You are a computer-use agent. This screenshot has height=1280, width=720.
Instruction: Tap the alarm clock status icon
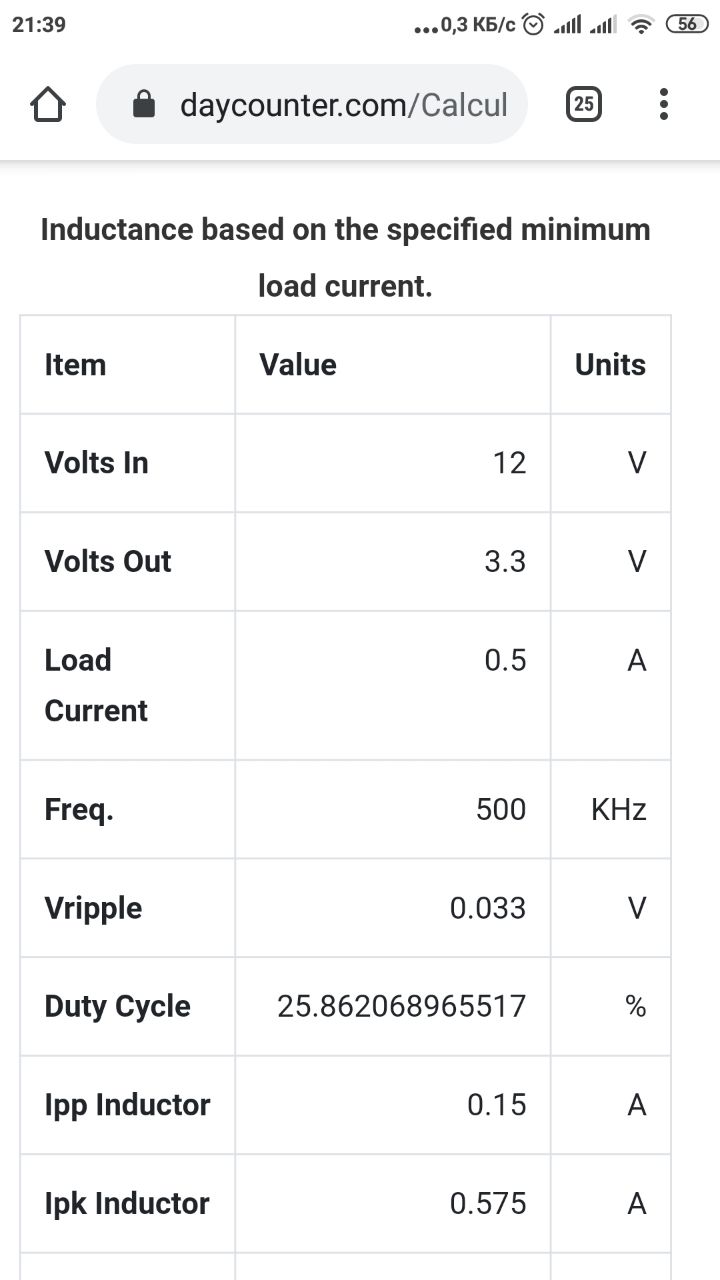pyautogui.click(x=535, y=25)
